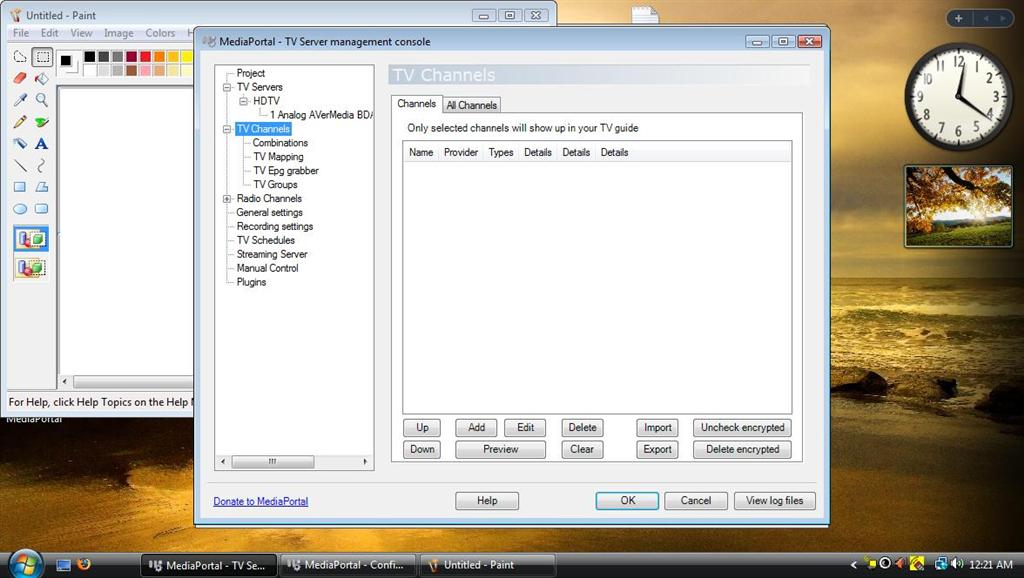Select the Rounded Rectangle tool in Paint
Screen dimensions: 1024x578
(42, 209)
